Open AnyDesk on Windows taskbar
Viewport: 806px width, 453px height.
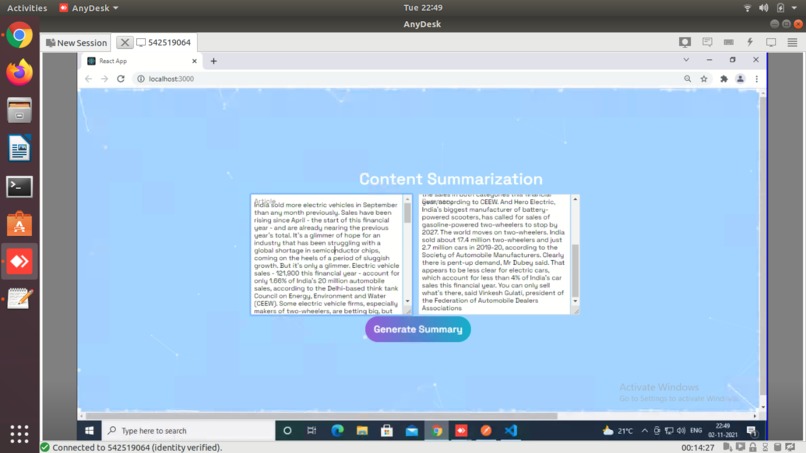461,430
